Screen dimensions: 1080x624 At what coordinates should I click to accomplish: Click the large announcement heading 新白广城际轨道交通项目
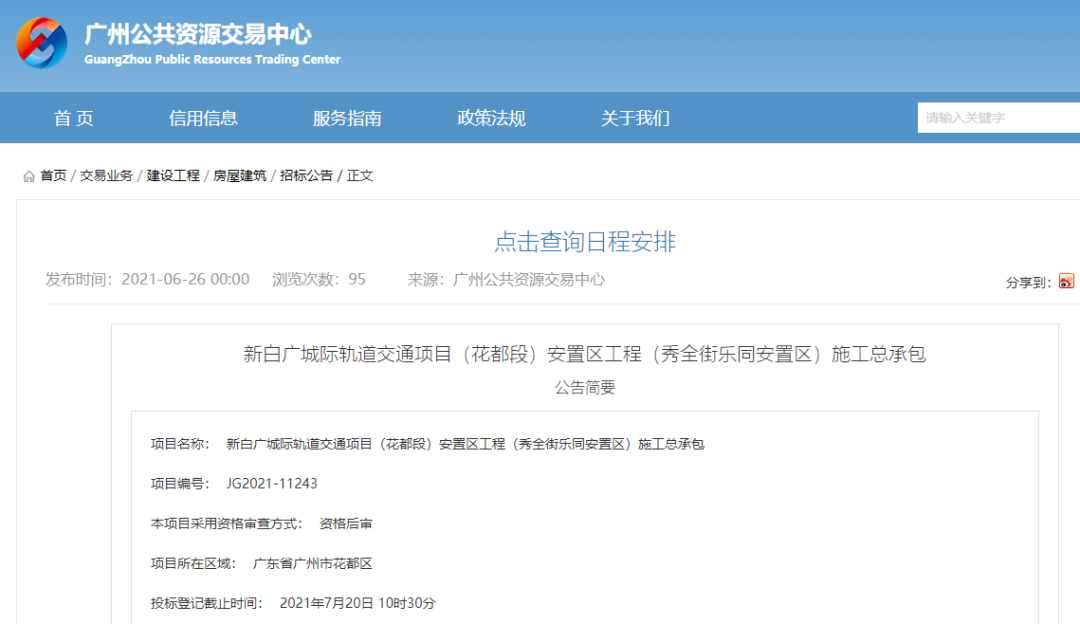click(585, 354)
